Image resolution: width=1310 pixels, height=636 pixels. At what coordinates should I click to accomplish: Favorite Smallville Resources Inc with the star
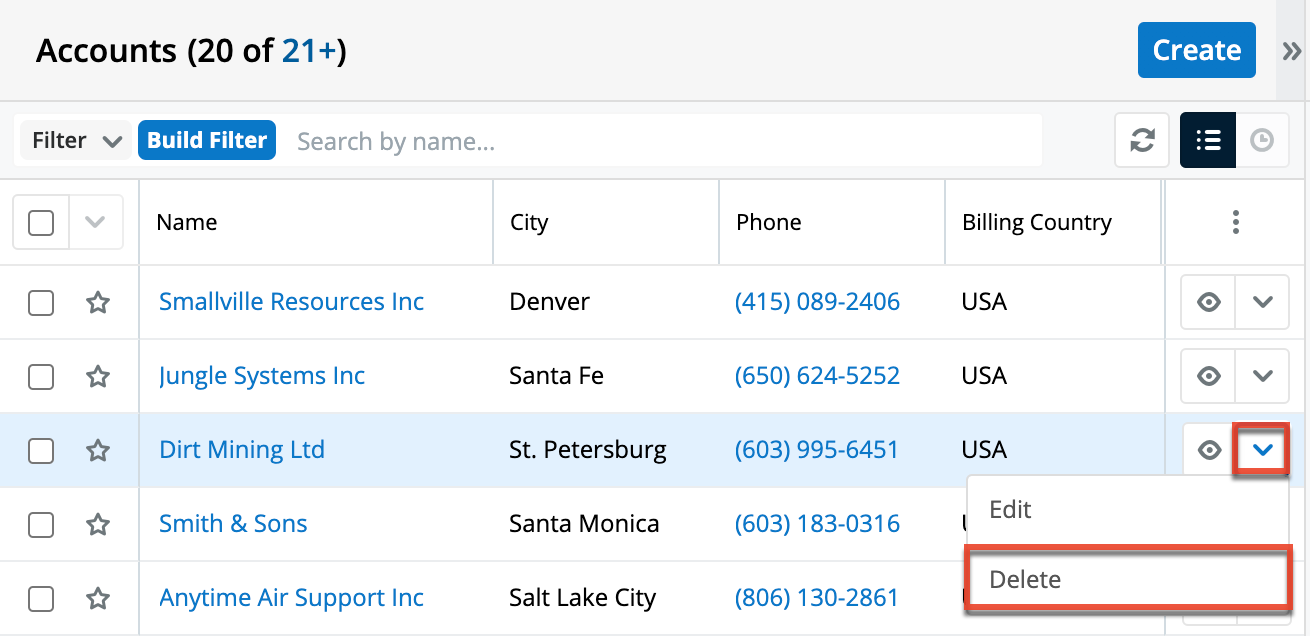tap(97, 301)
